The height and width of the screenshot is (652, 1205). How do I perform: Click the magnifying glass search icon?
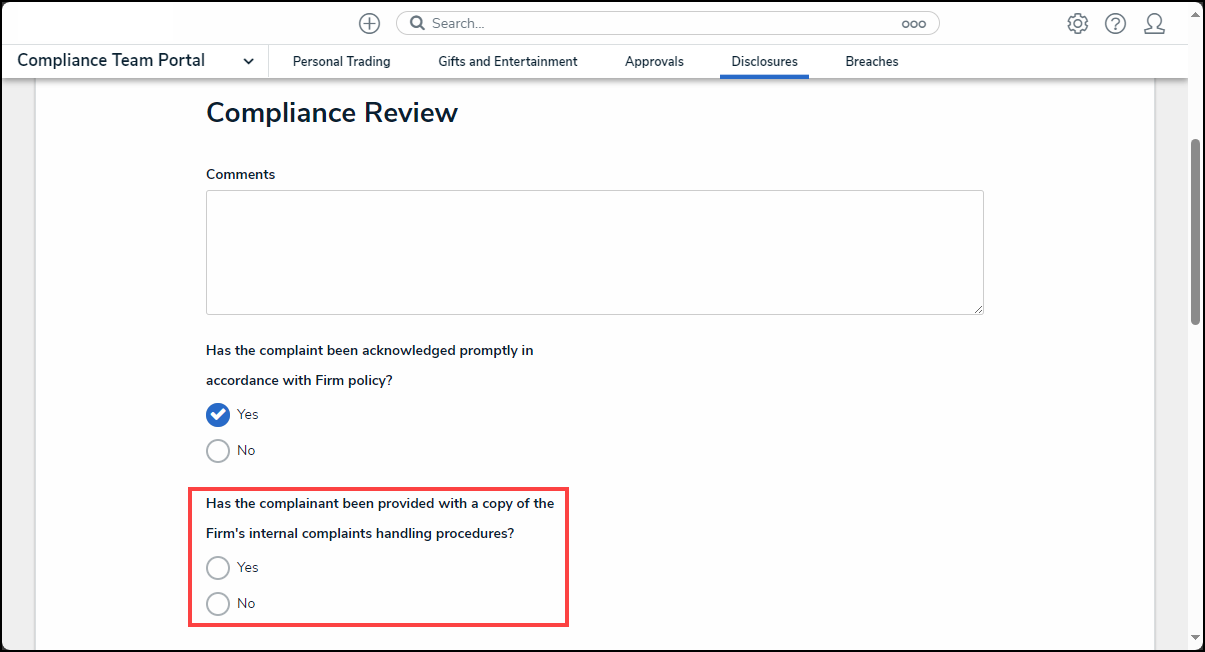pyautogui.click(x=417, y=24)
